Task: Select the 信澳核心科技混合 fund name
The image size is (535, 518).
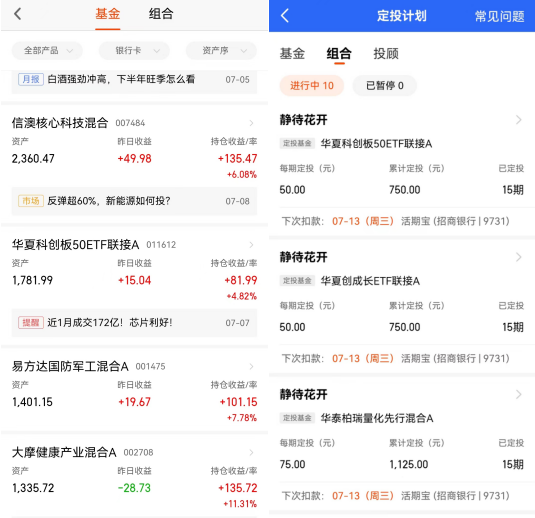Action: [x=60, y=123]
